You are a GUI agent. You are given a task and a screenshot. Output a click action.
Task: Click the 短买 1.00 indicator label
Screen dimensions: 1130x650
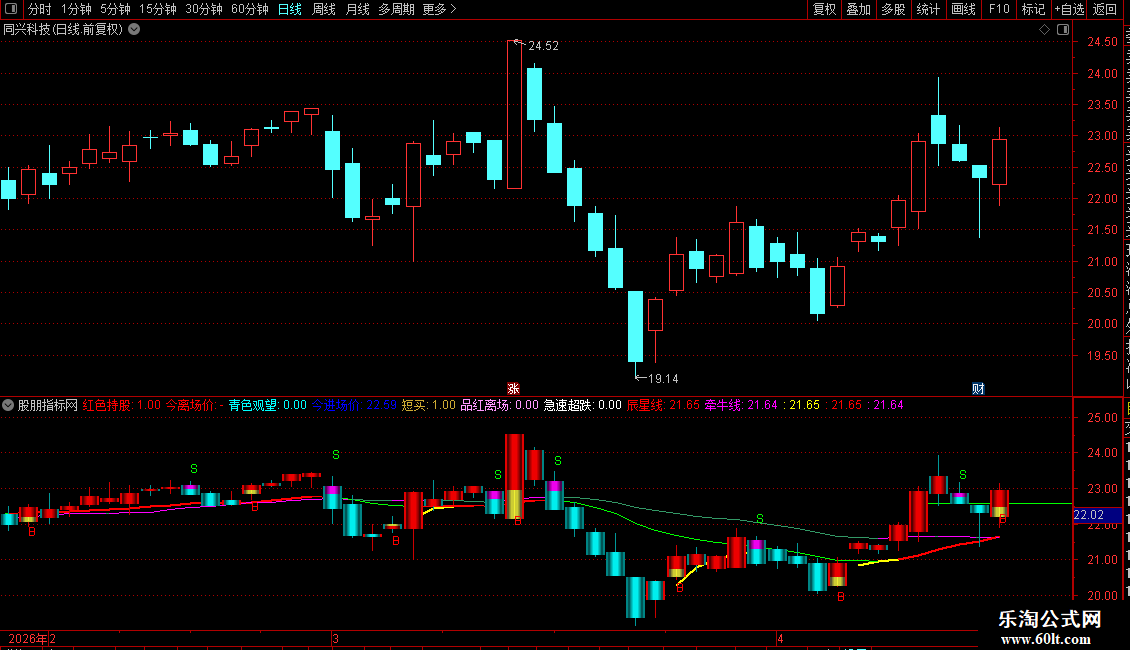(428, 405)
